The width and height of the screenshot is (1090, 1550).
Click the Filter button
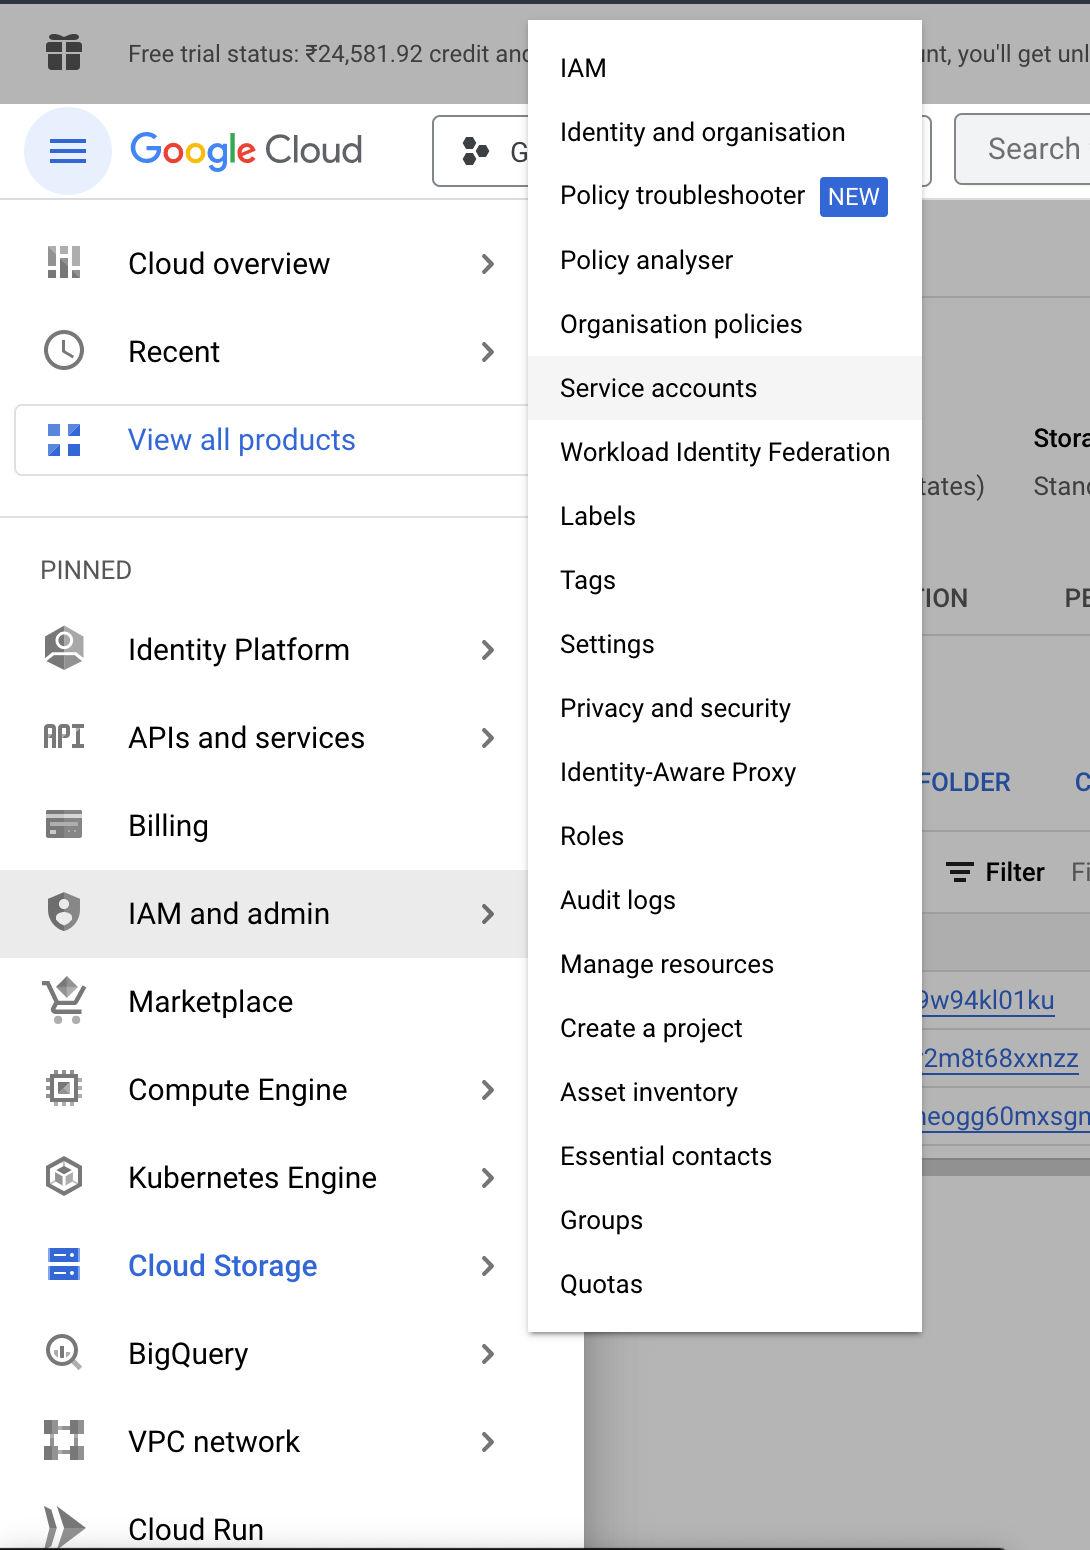(x=995, y=872)
